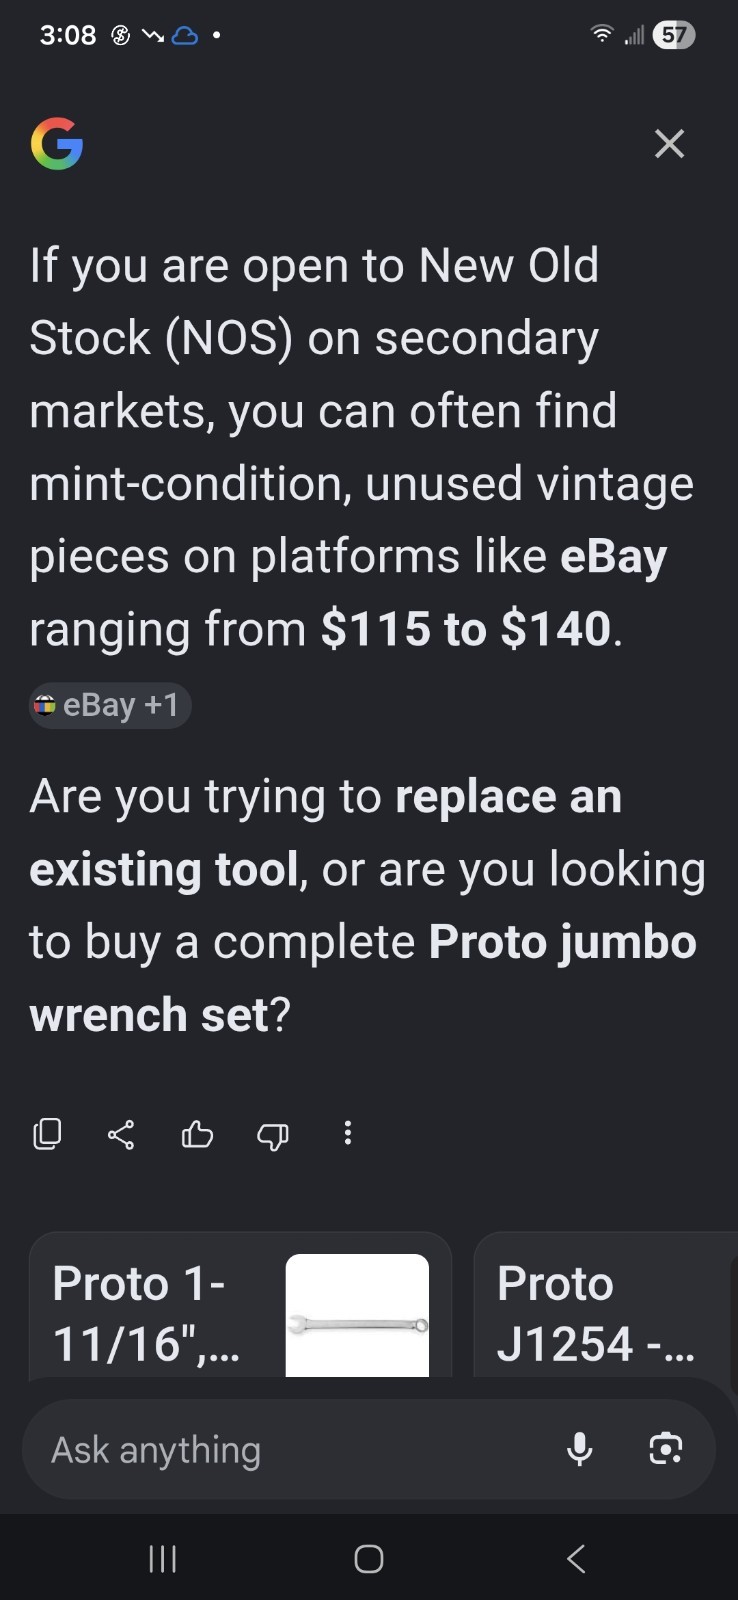Tap the battery indicator in status bar

673,35
